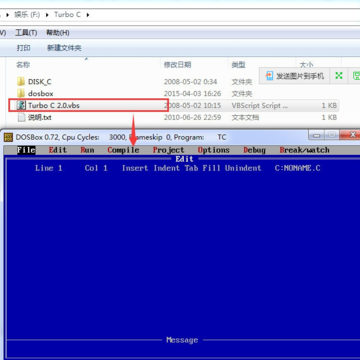Select the dosbox folder icon
360x360 pixels.
coord(21,94)
